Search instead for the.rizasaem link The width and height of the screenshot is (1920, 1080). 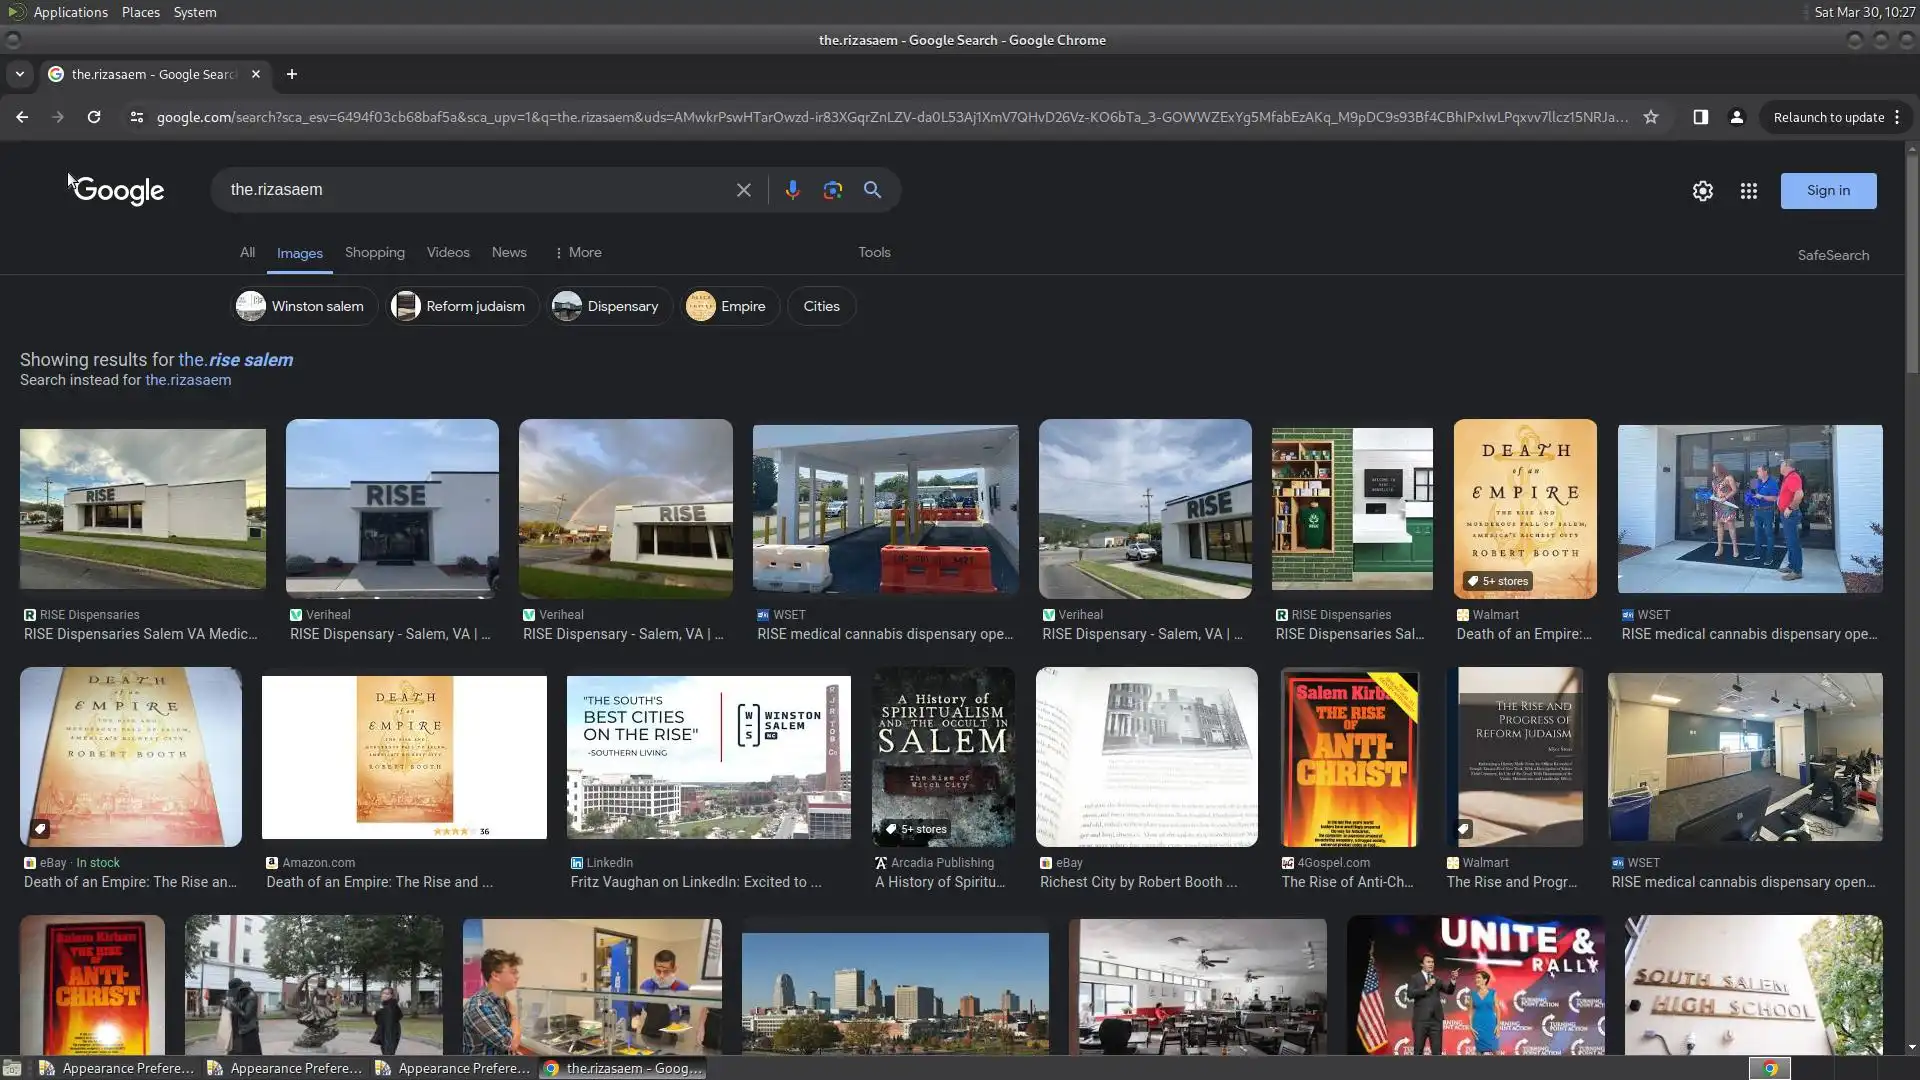pos(188,380)
